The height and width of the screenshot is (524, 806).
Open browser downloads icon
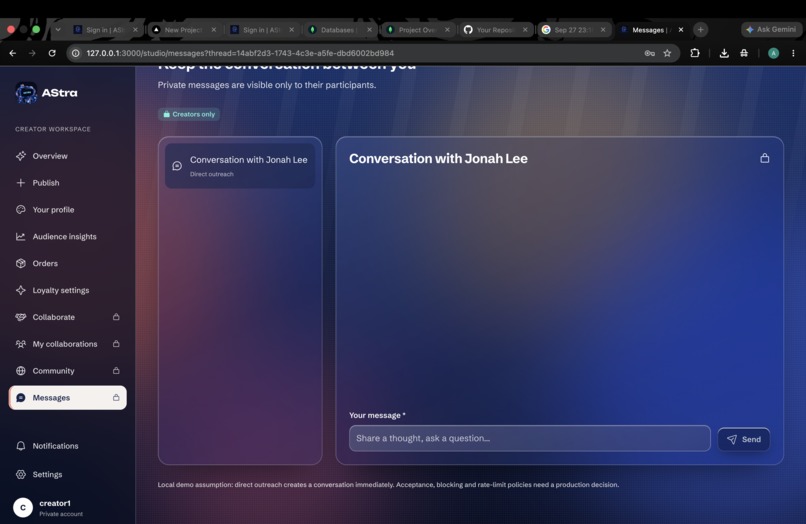[724, 53]
